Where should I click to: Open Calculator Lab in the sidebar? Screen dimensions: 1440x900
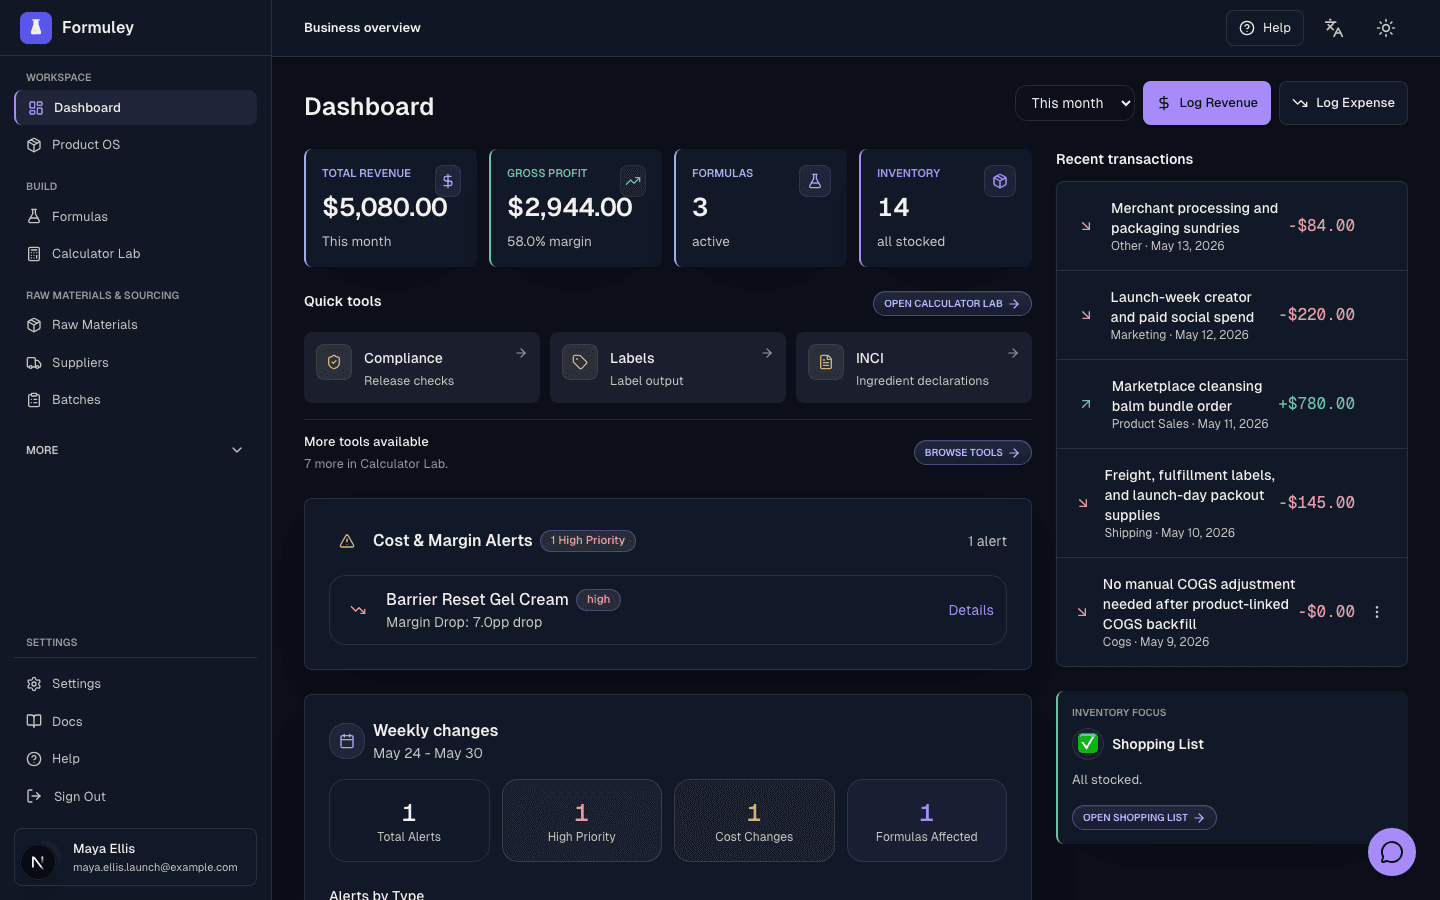click(x=135, y=254)
